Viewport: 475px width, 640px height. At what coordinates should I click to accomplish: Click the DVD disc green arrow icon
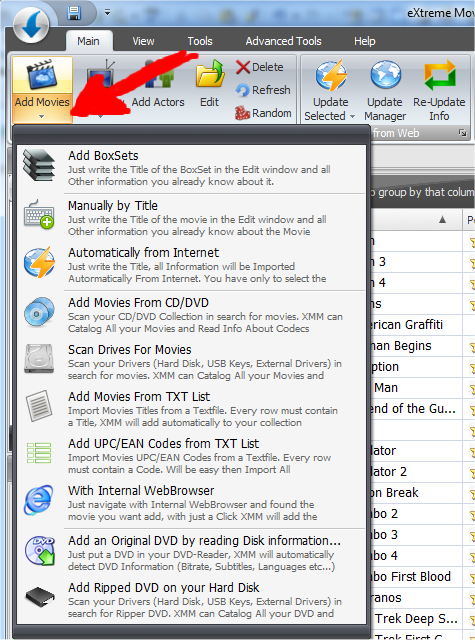point(39,551)
